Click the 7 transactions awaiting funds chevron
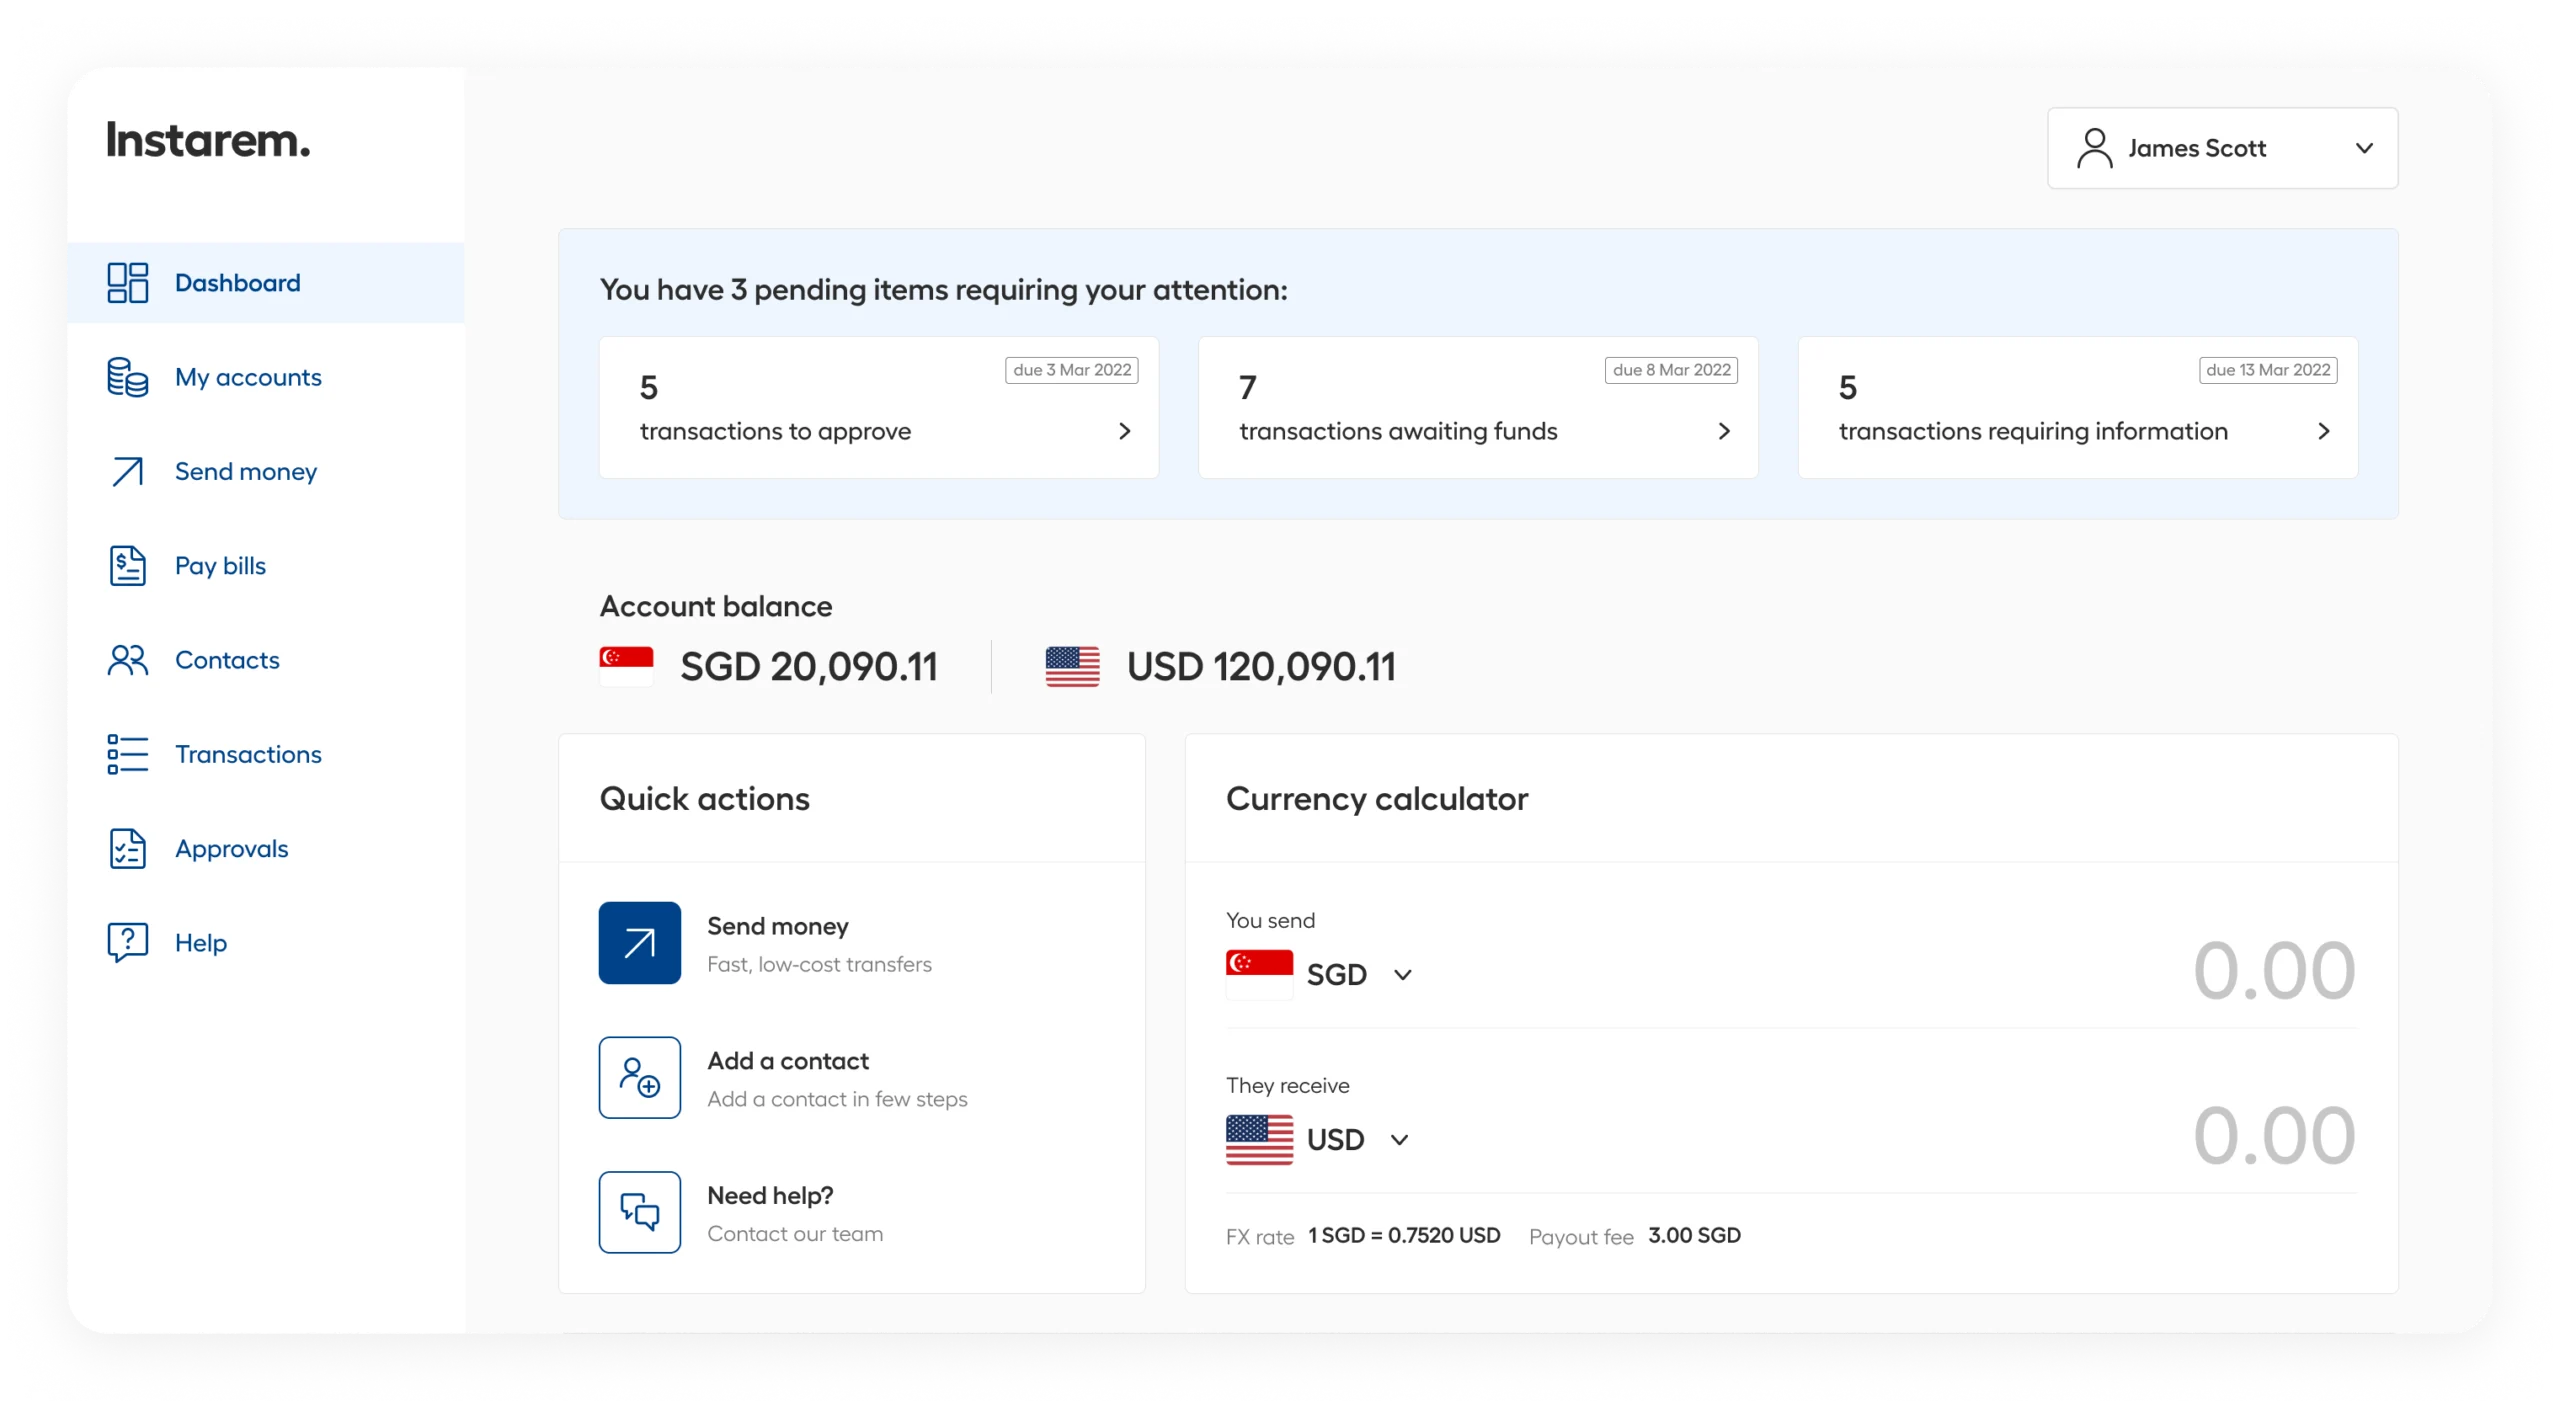 pos(1725,430)
